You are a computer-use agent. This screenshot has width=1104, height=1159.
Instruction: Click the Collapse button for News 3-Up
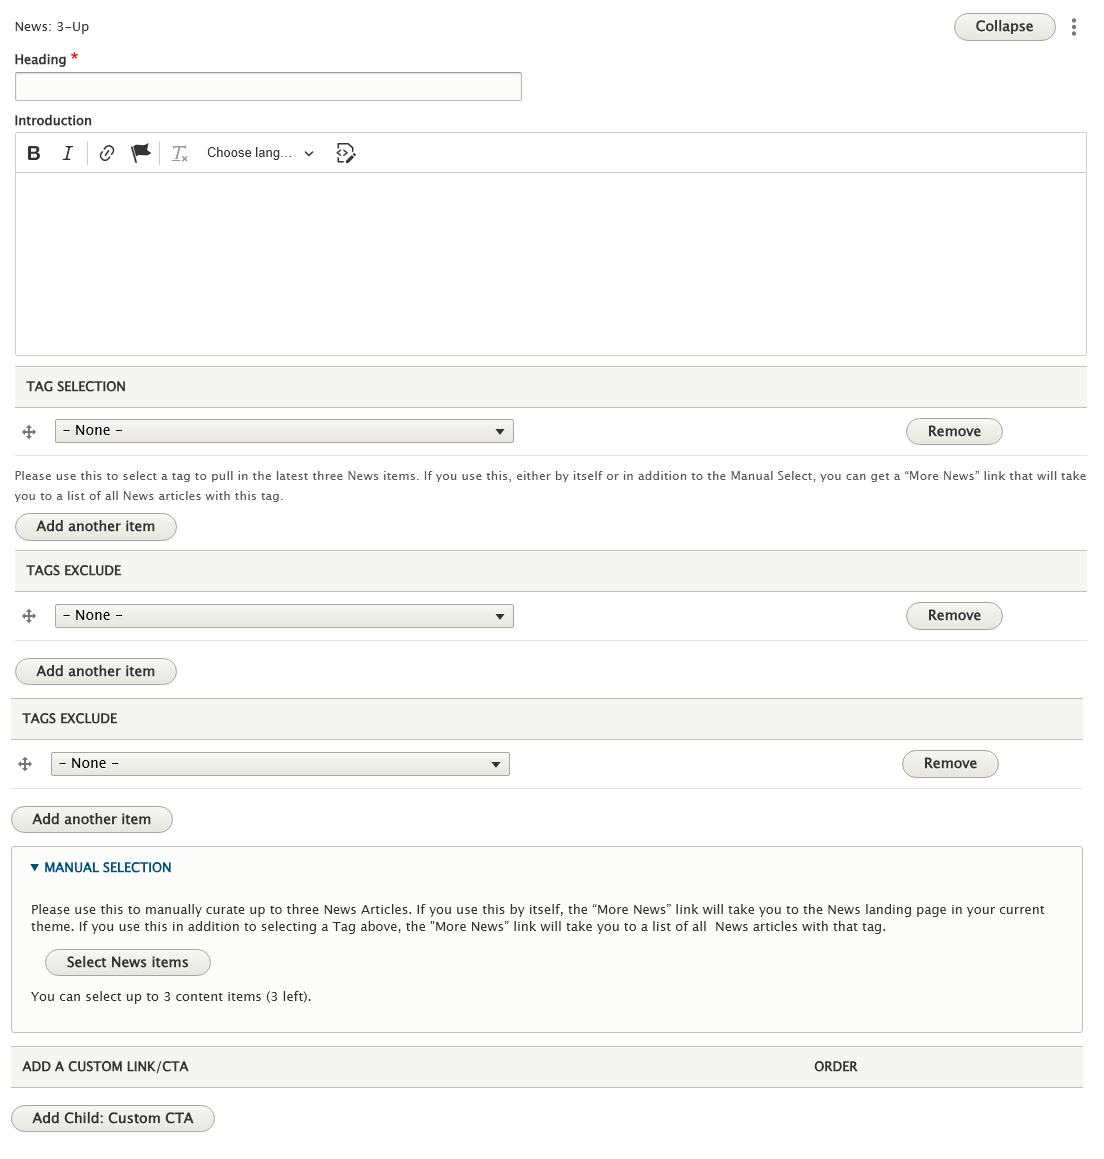1004,27
